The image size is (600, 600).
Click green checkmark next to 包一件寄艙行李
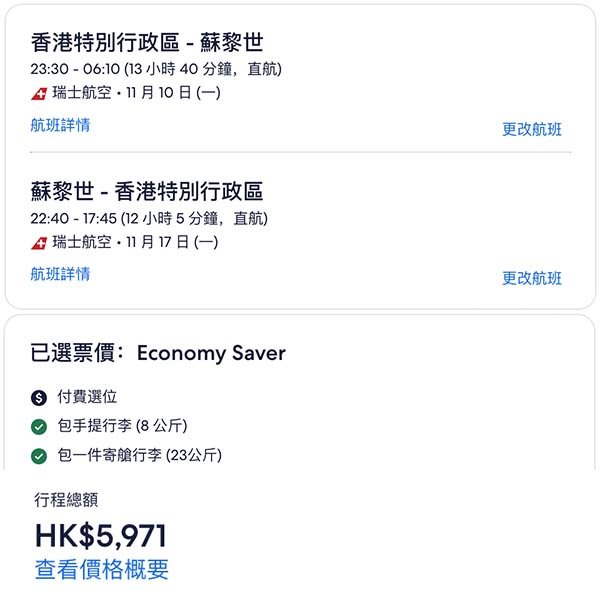tap(39, 456)
